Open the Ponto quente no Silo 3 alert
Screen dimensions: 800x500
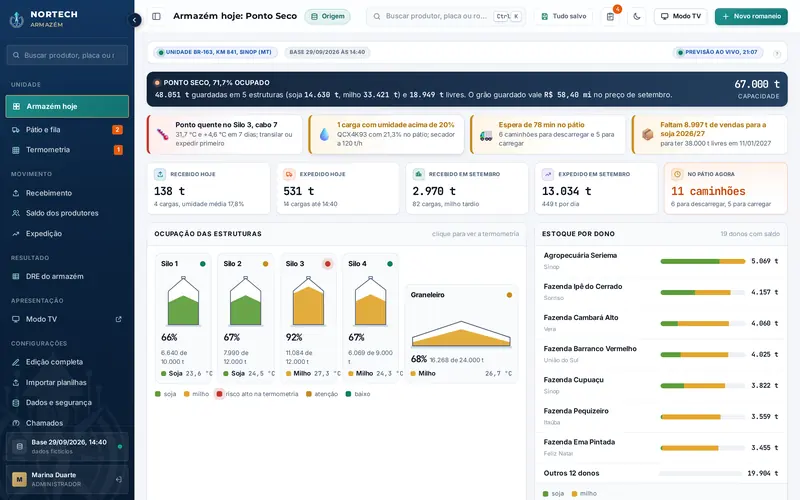224,134
